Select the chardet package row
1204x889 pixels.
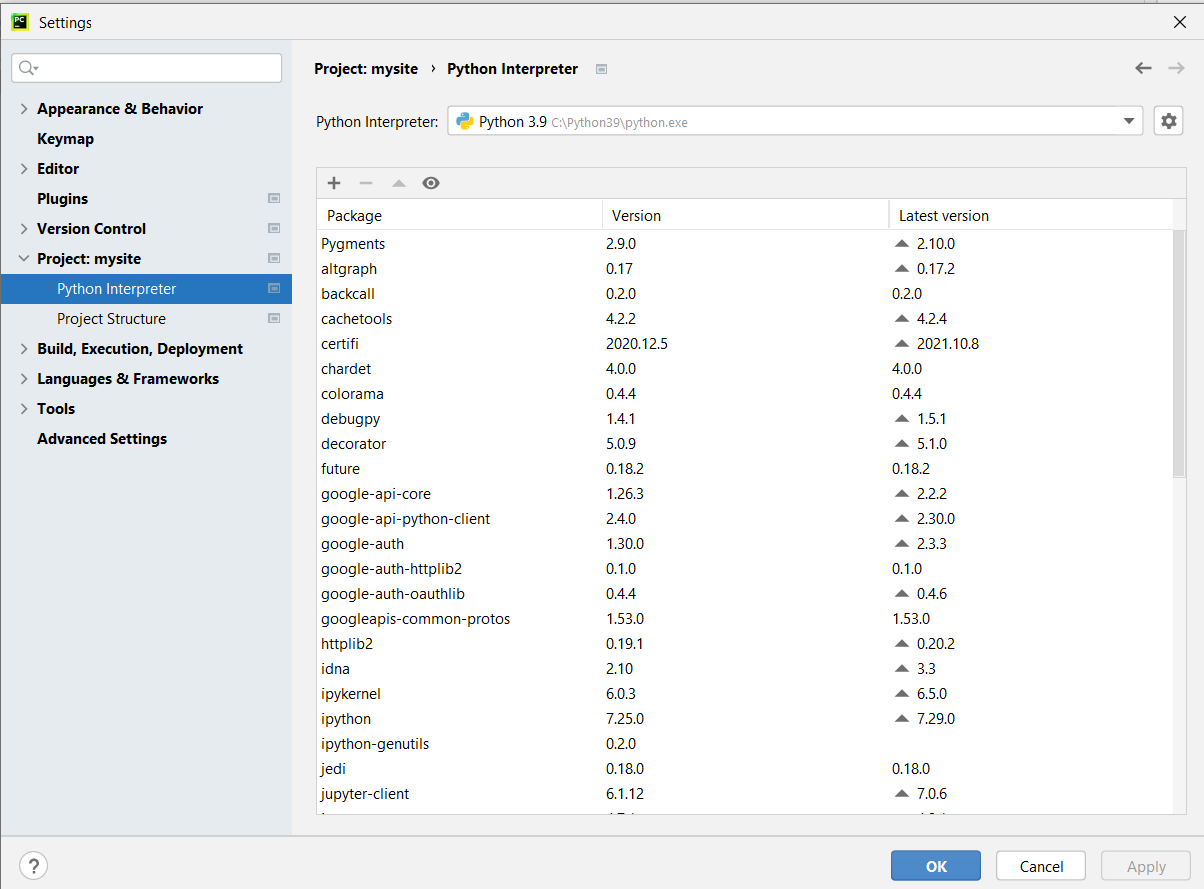[x=745, y=369]
